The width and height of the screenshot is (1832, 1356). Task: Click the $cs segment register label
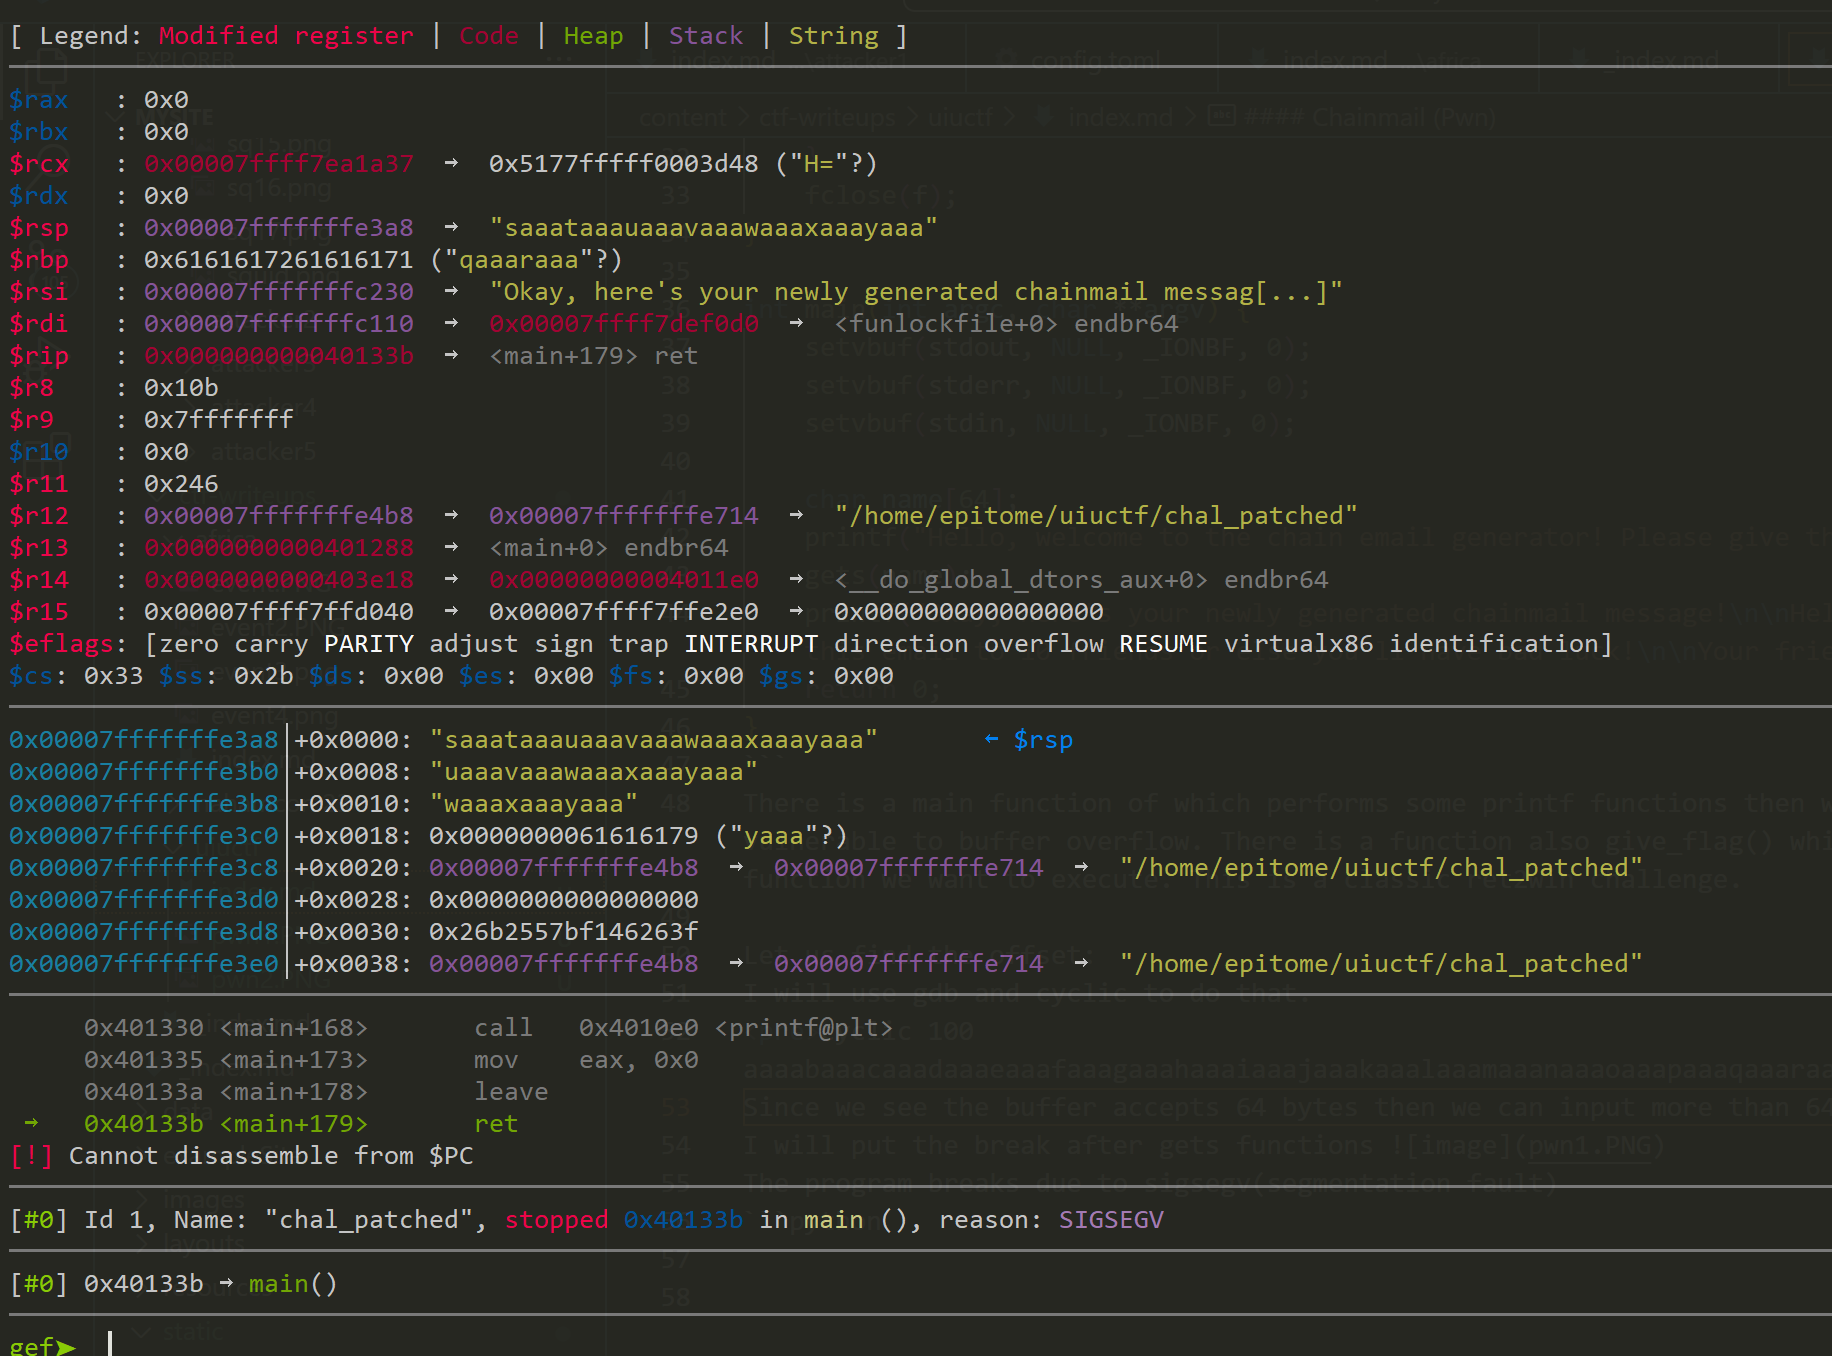click(31, 676)
